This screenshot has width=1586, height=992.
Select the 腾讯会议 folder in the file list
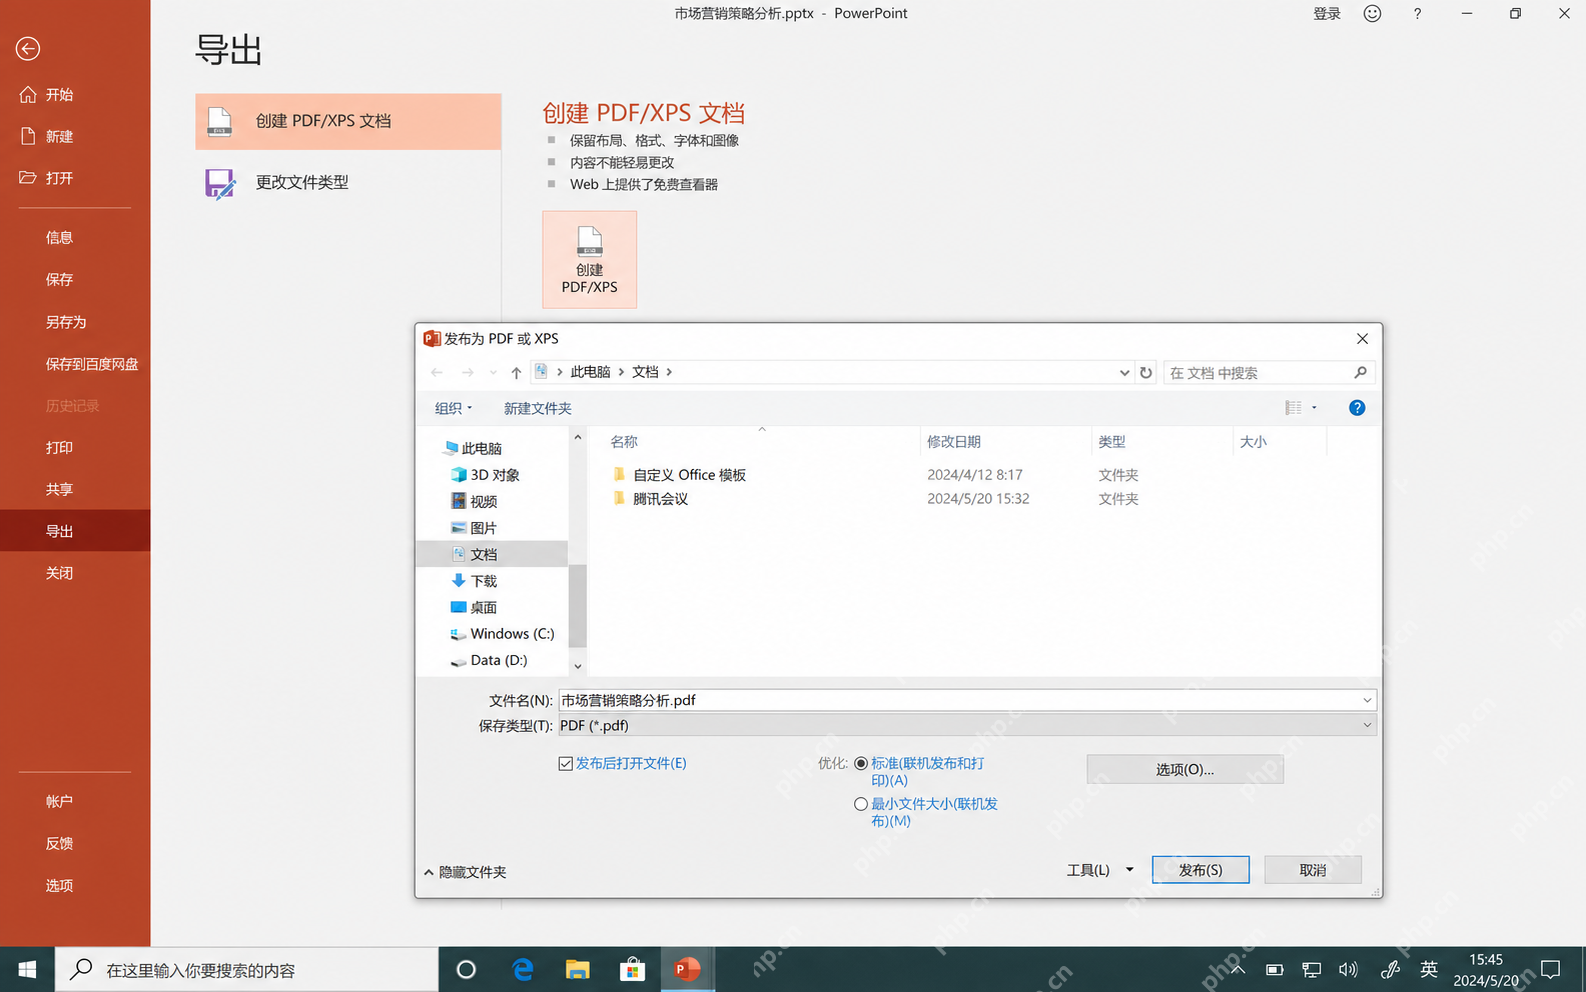[660, 499]
